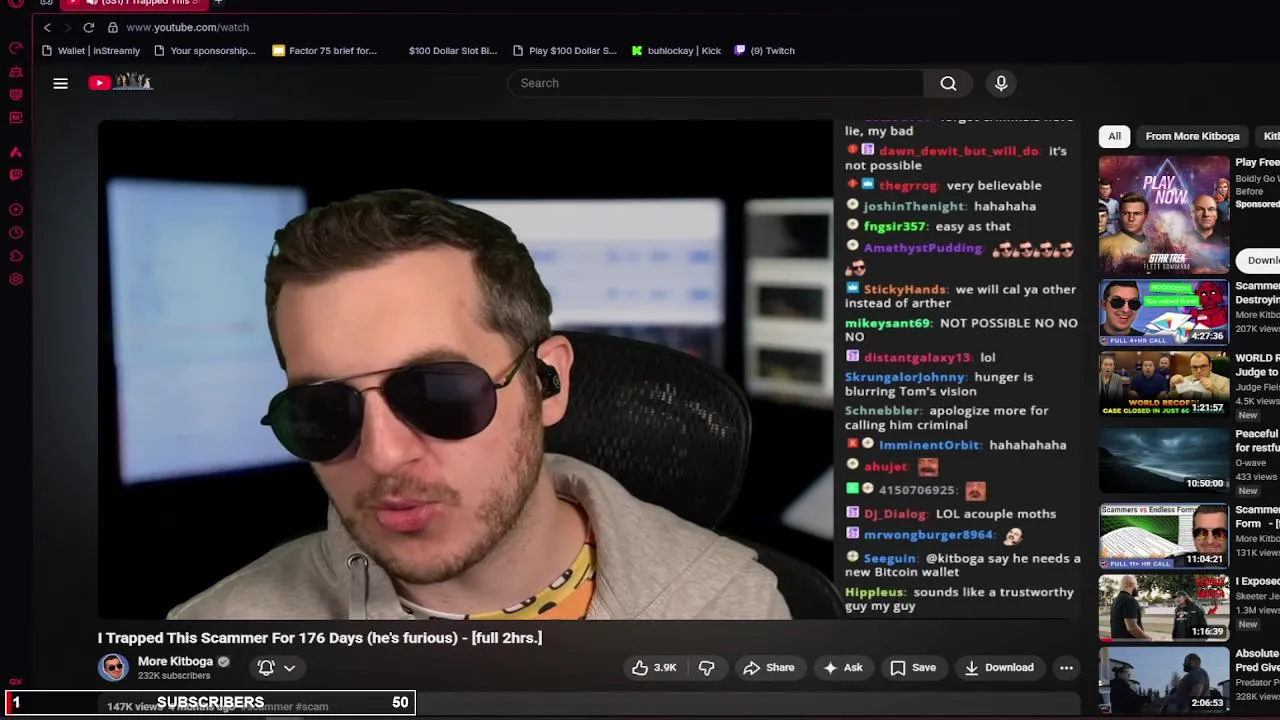This screenshot has height=720, width=1280.
Task: Expand the notification options chevron
Action: 289,668
